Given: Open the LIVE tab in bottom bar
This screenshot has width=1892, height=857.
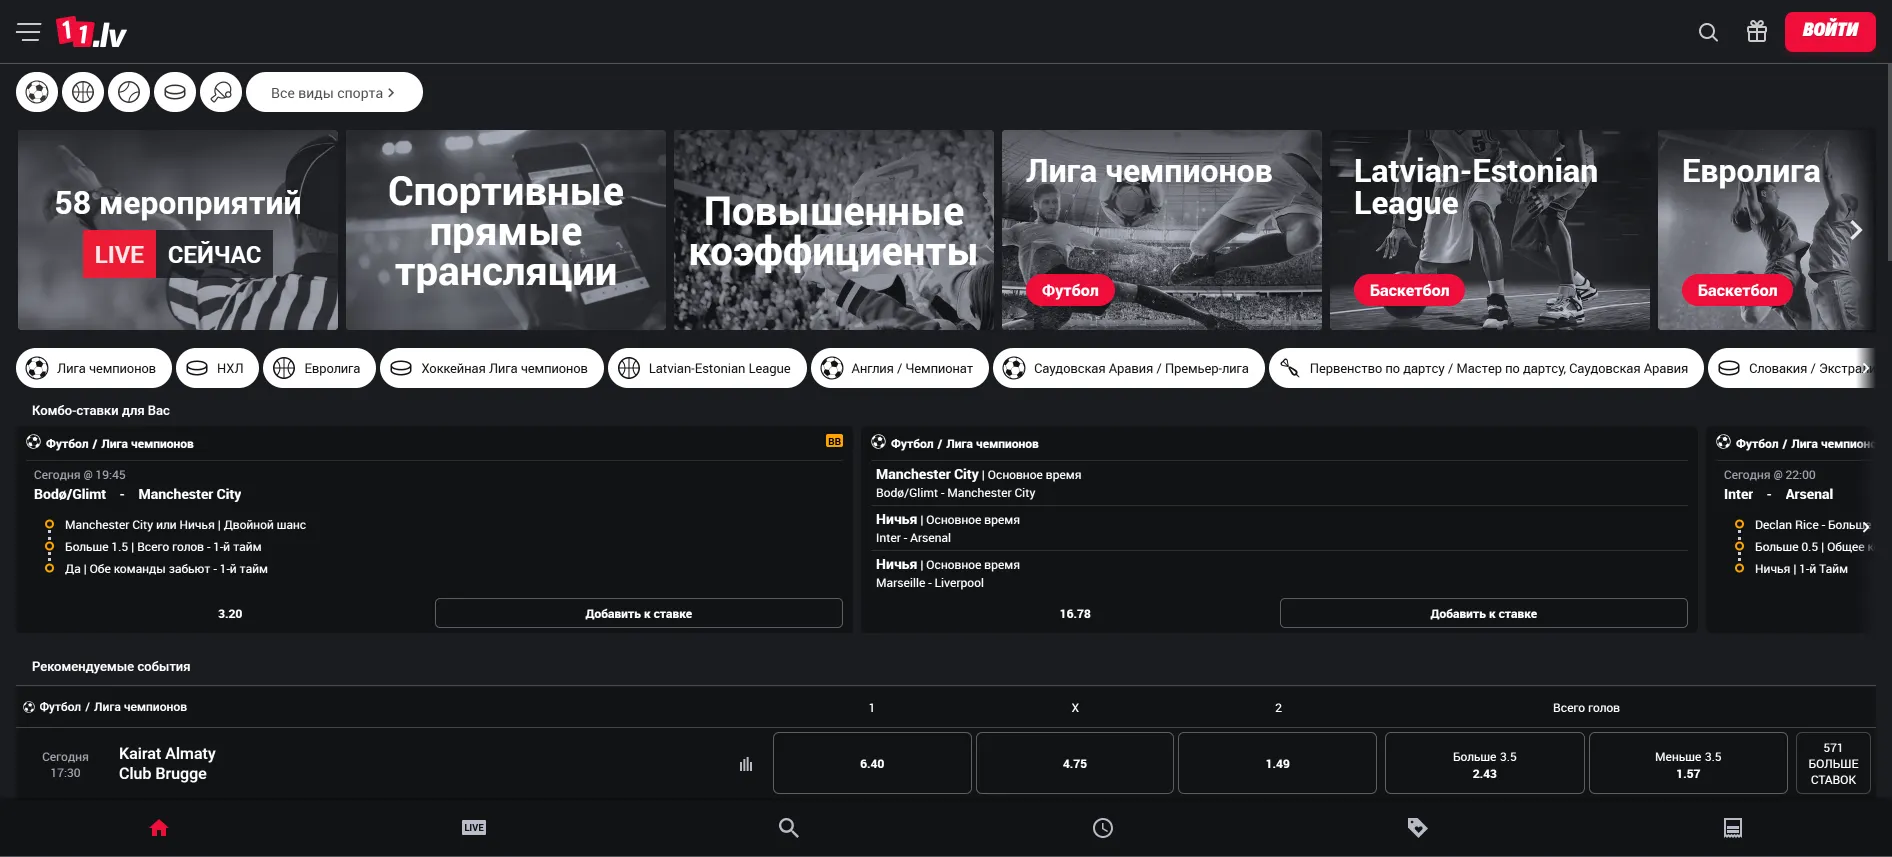Looking at the screenshot, I should (474, 828).
